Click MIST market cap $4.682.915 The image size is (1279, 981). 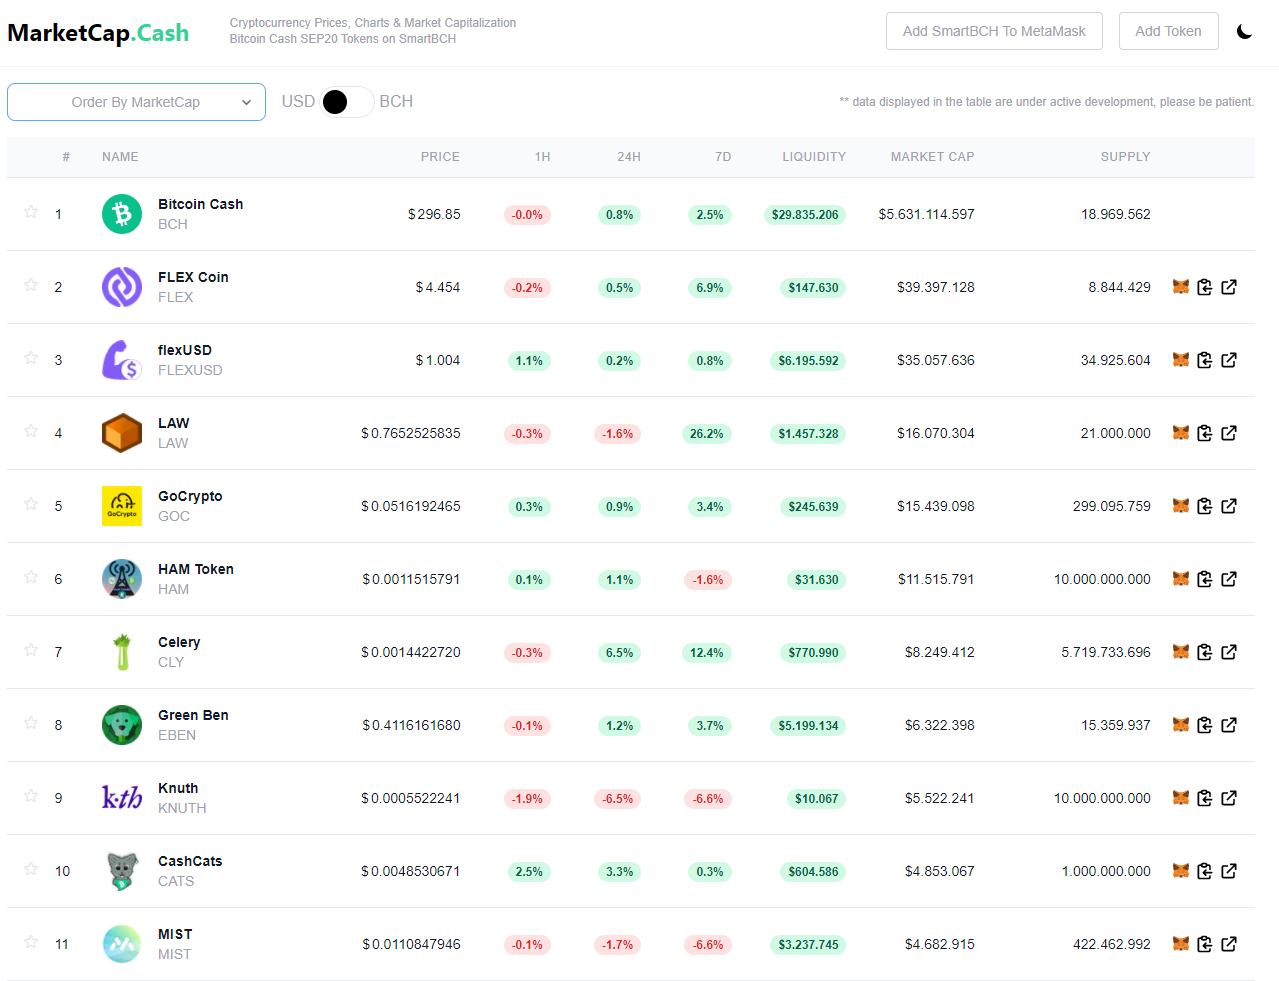click(939, 944)
